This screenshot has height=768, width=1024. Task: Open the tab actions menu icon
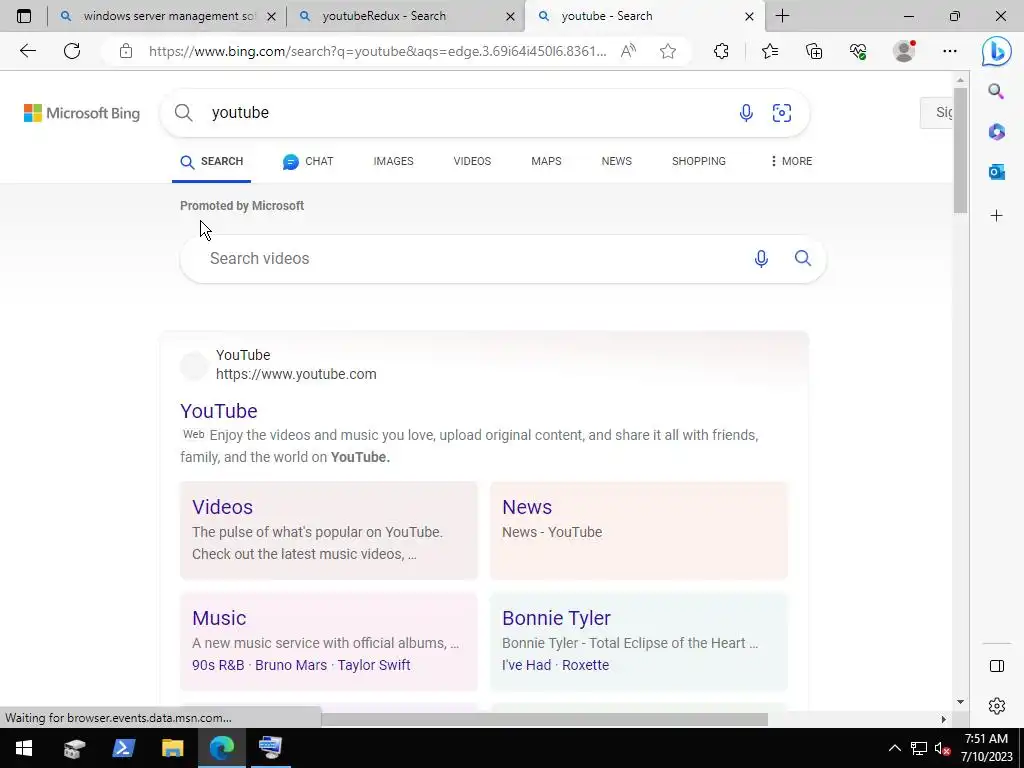pyautogui.click(x=24, y=16)
